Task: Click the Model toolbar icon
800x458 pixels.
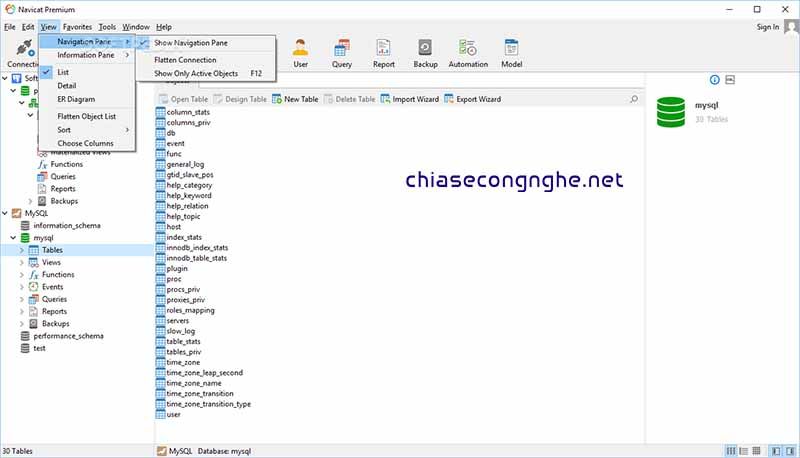Action: click(512, 52)
